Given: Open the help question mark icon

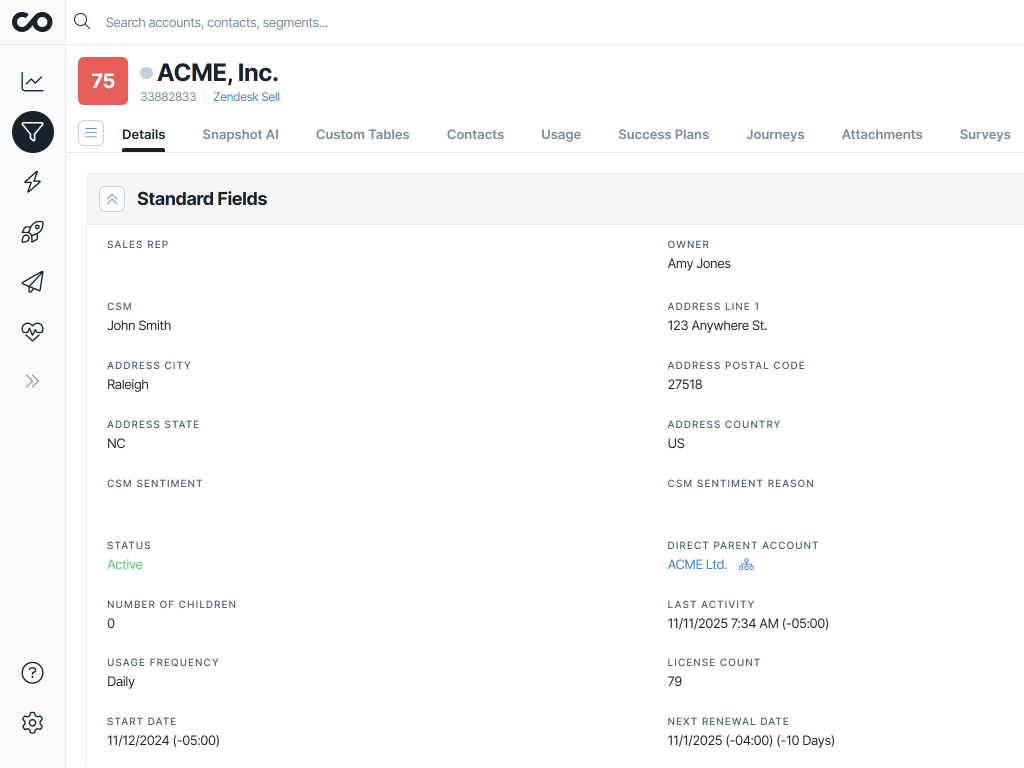Looking at the screenshot, I should pyautogui.click(x=32, y=673).
